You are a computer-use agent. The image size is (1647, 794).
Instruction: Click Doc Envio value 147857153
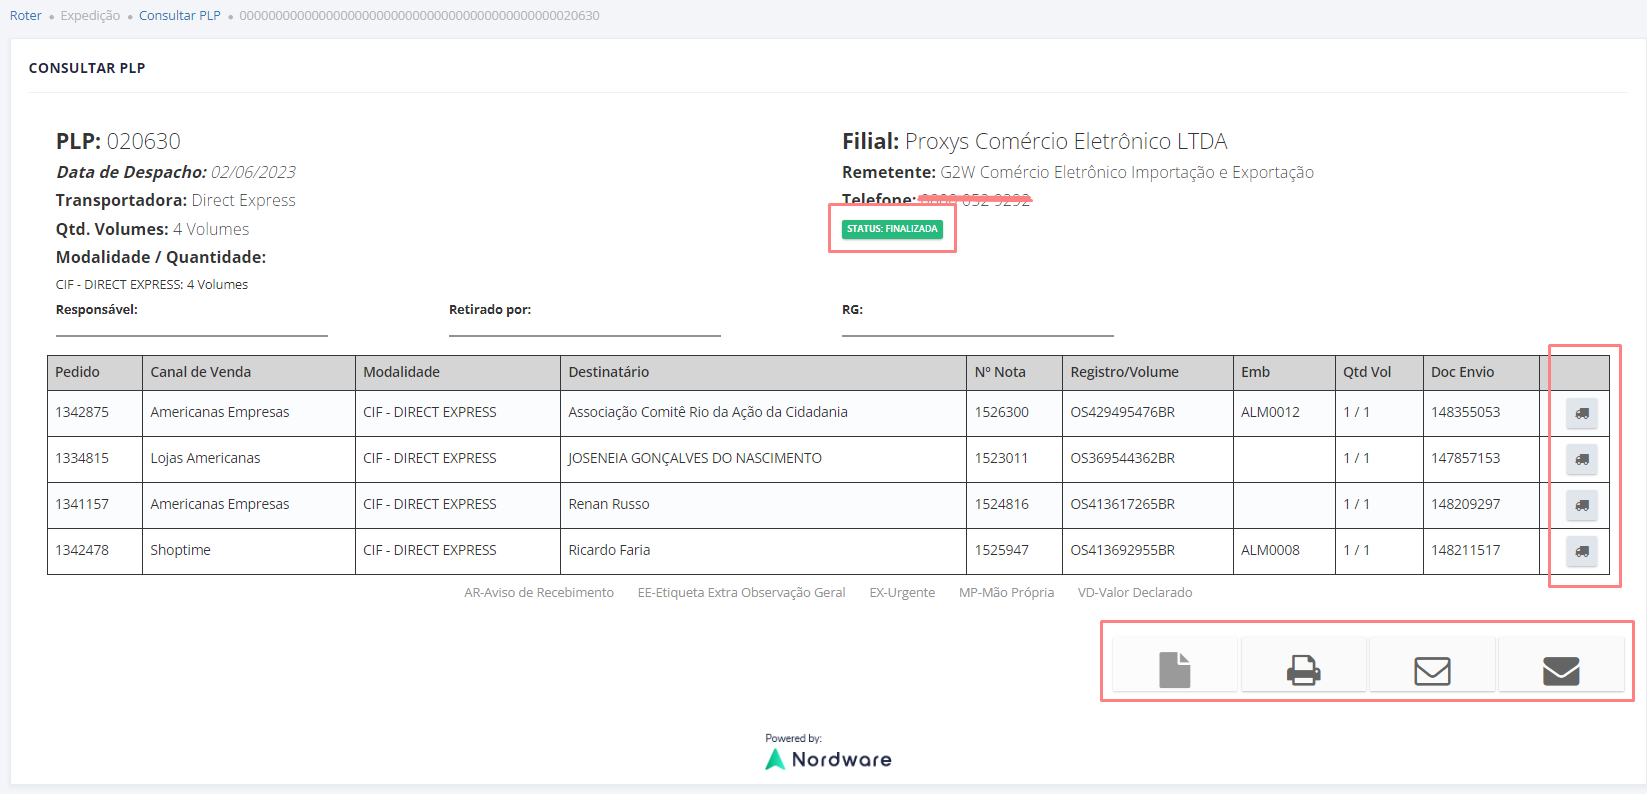click(1466, 458)
